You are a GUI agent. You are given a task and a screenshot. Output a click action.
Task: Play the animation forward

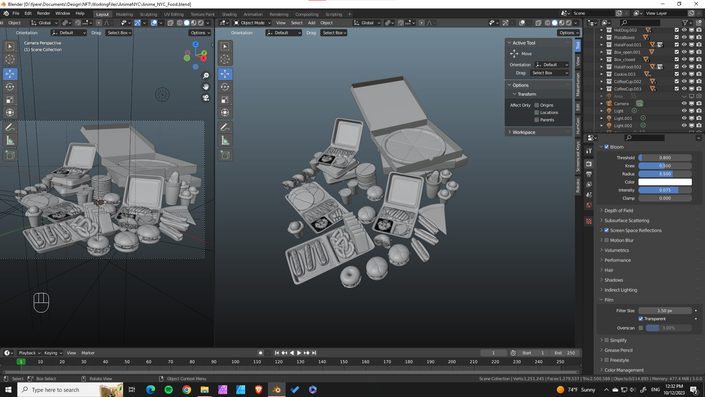[299, 353]
